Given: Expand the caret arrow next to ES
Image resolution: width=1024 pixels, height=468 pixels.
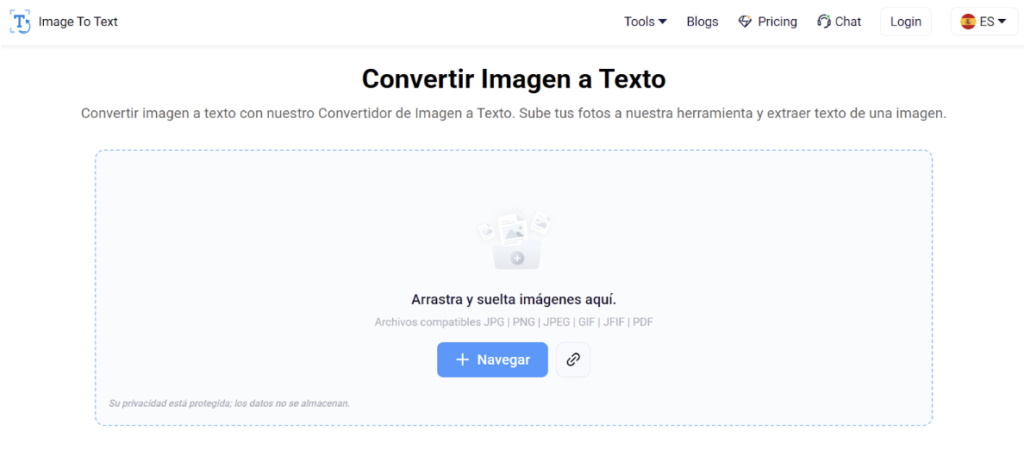Looking at the screenshot, I should pos(1002,22).
